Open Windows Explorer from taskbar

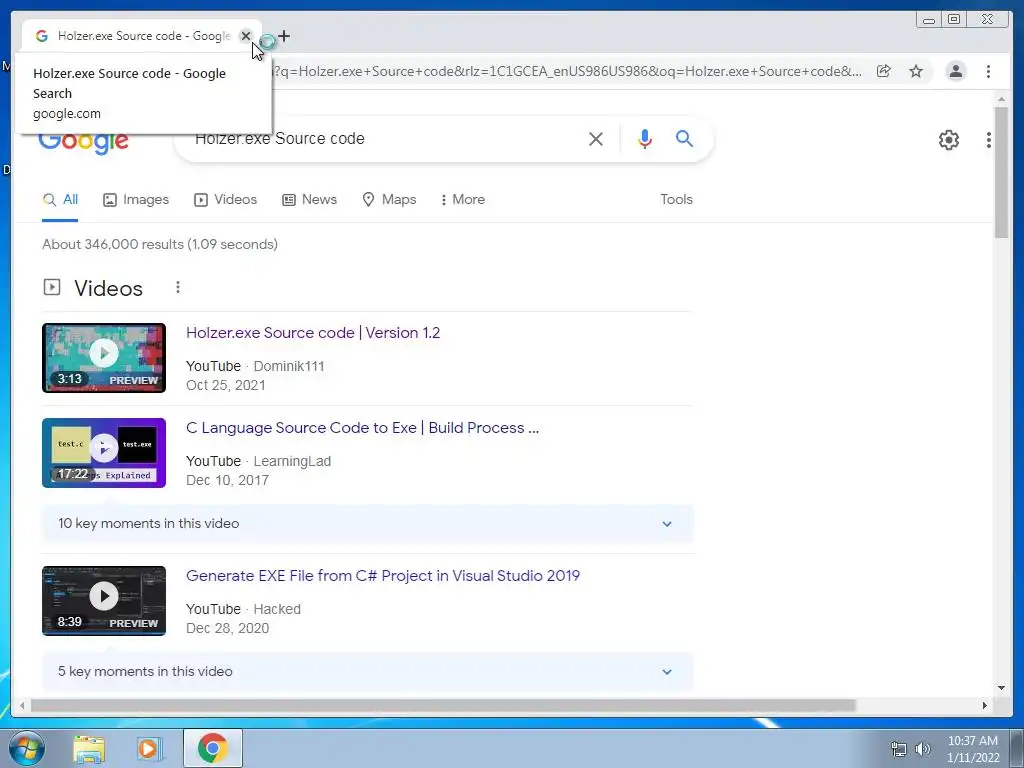pos(89,748)
